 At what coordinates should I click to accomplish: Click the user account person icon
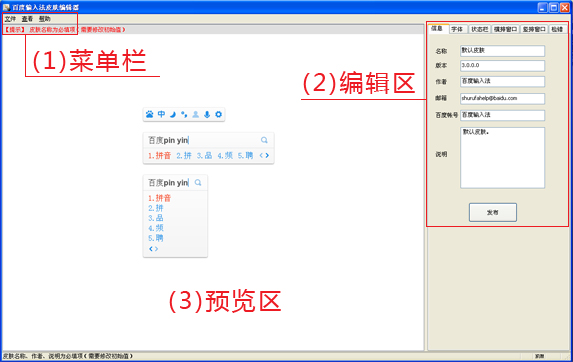[x=196, y=114]
